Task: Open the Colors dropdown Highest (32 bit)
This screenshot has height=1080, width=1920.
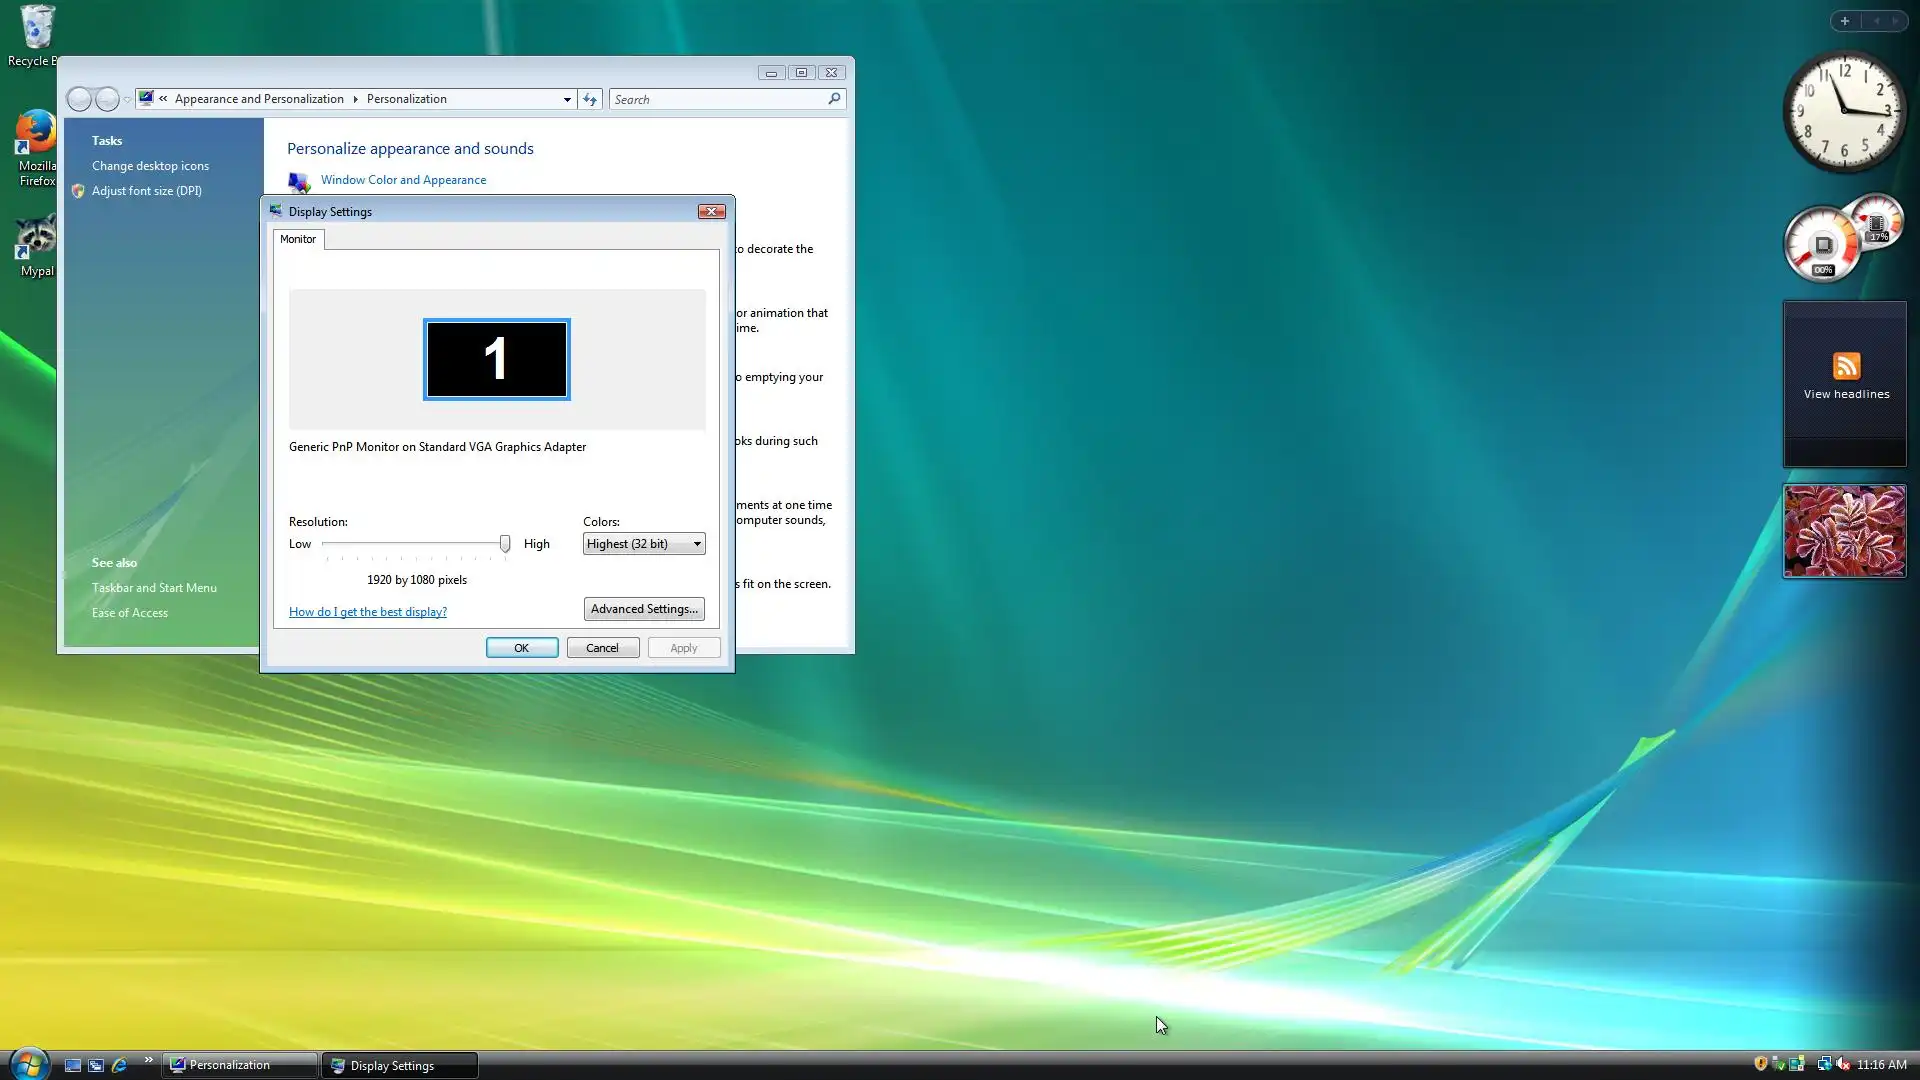Action: 644,544
